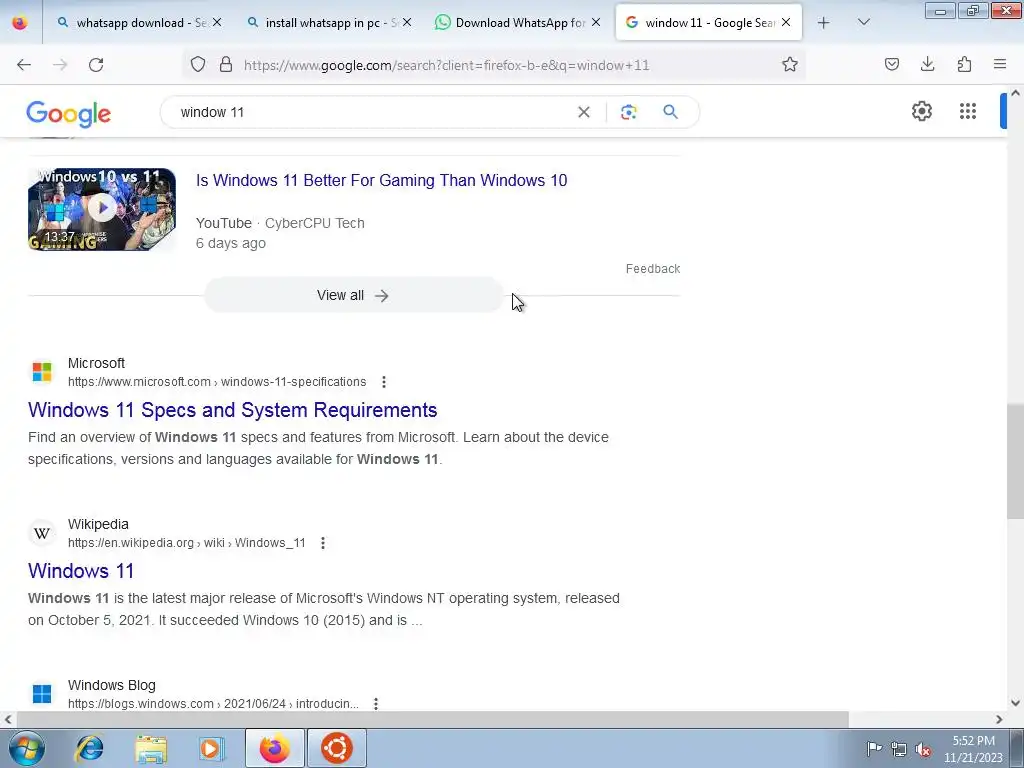Click muted volume tray icon
Viewport: 1024px width, 768px height.
coord(923,749)
